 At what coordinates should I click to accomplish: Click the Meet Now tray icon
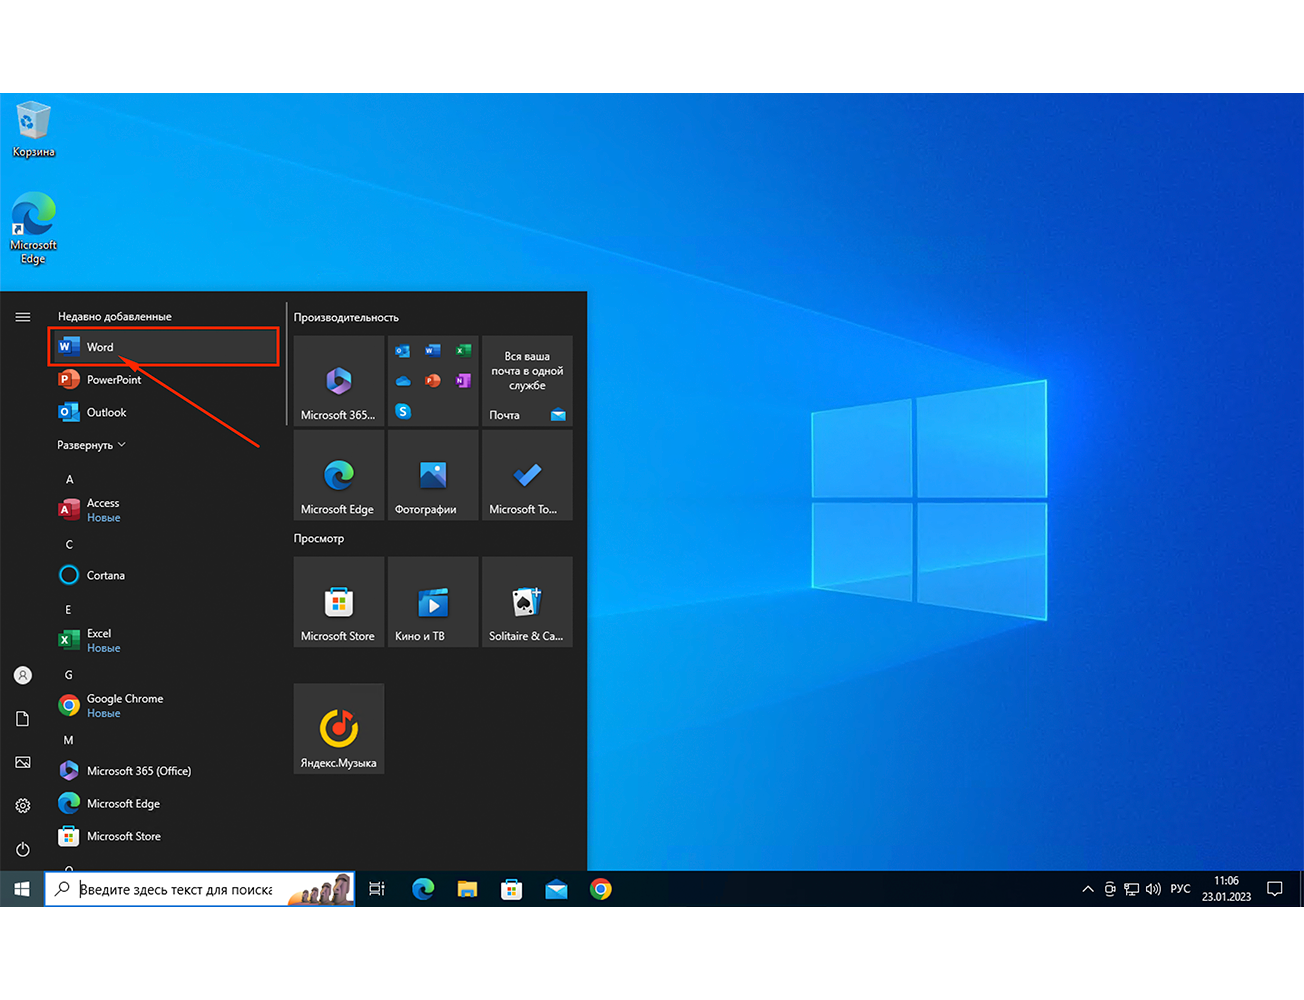[1110, 889]
